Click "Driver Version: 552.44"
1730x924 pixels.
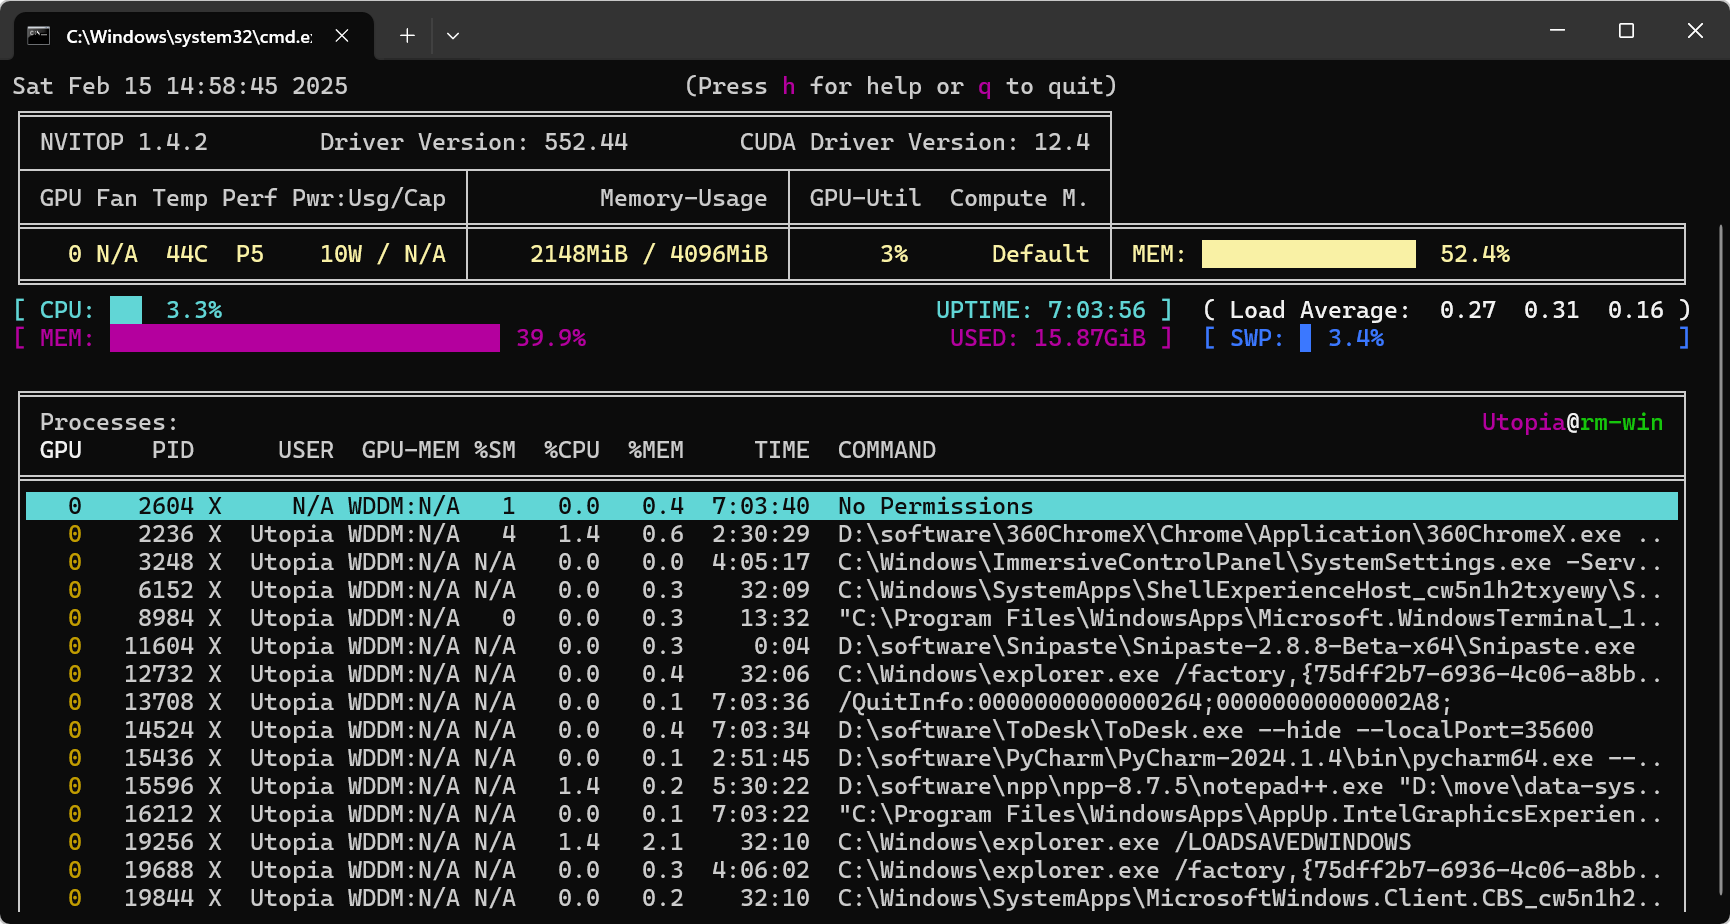point(474,142)
